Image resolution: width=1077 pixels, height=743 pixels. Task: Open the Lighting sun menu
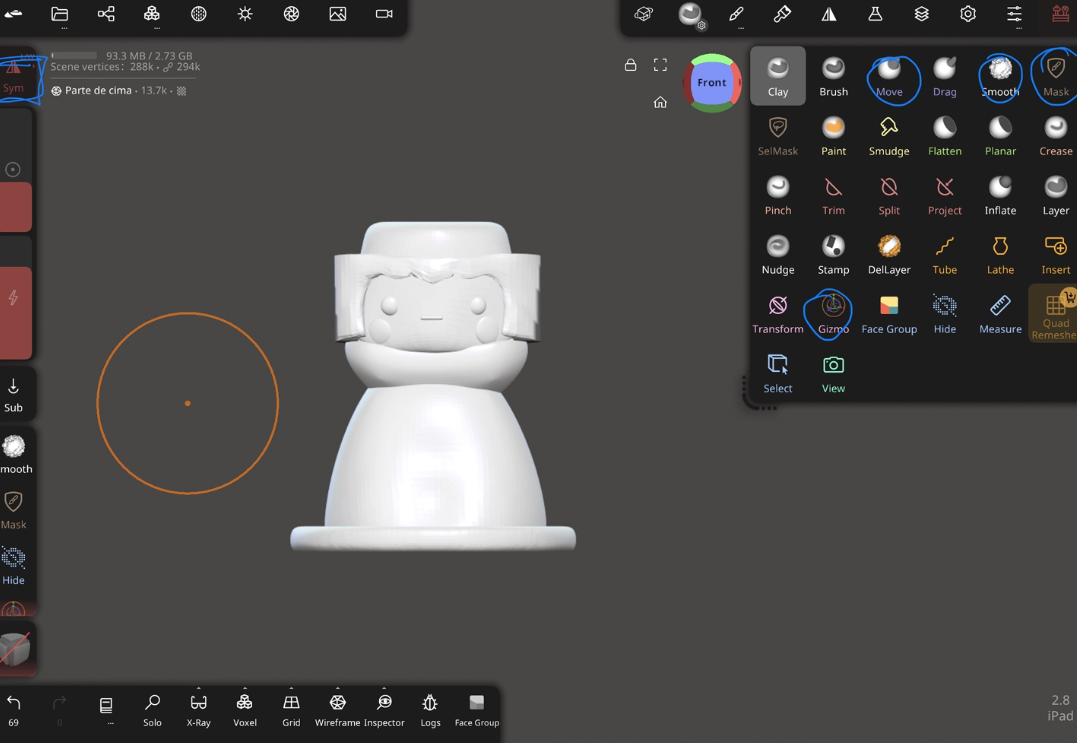245,14
